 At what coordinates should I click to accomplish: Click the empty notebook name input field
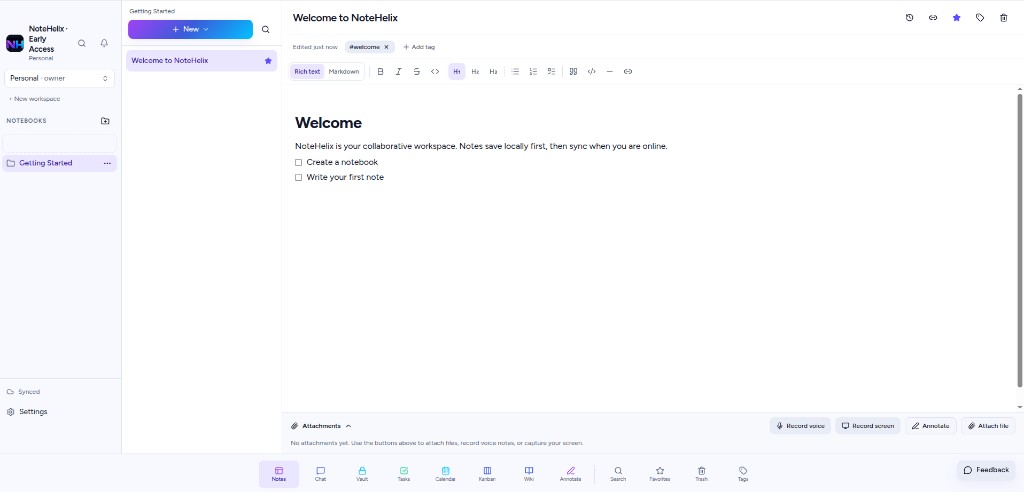pyautogui.click(x=59, y=143)
